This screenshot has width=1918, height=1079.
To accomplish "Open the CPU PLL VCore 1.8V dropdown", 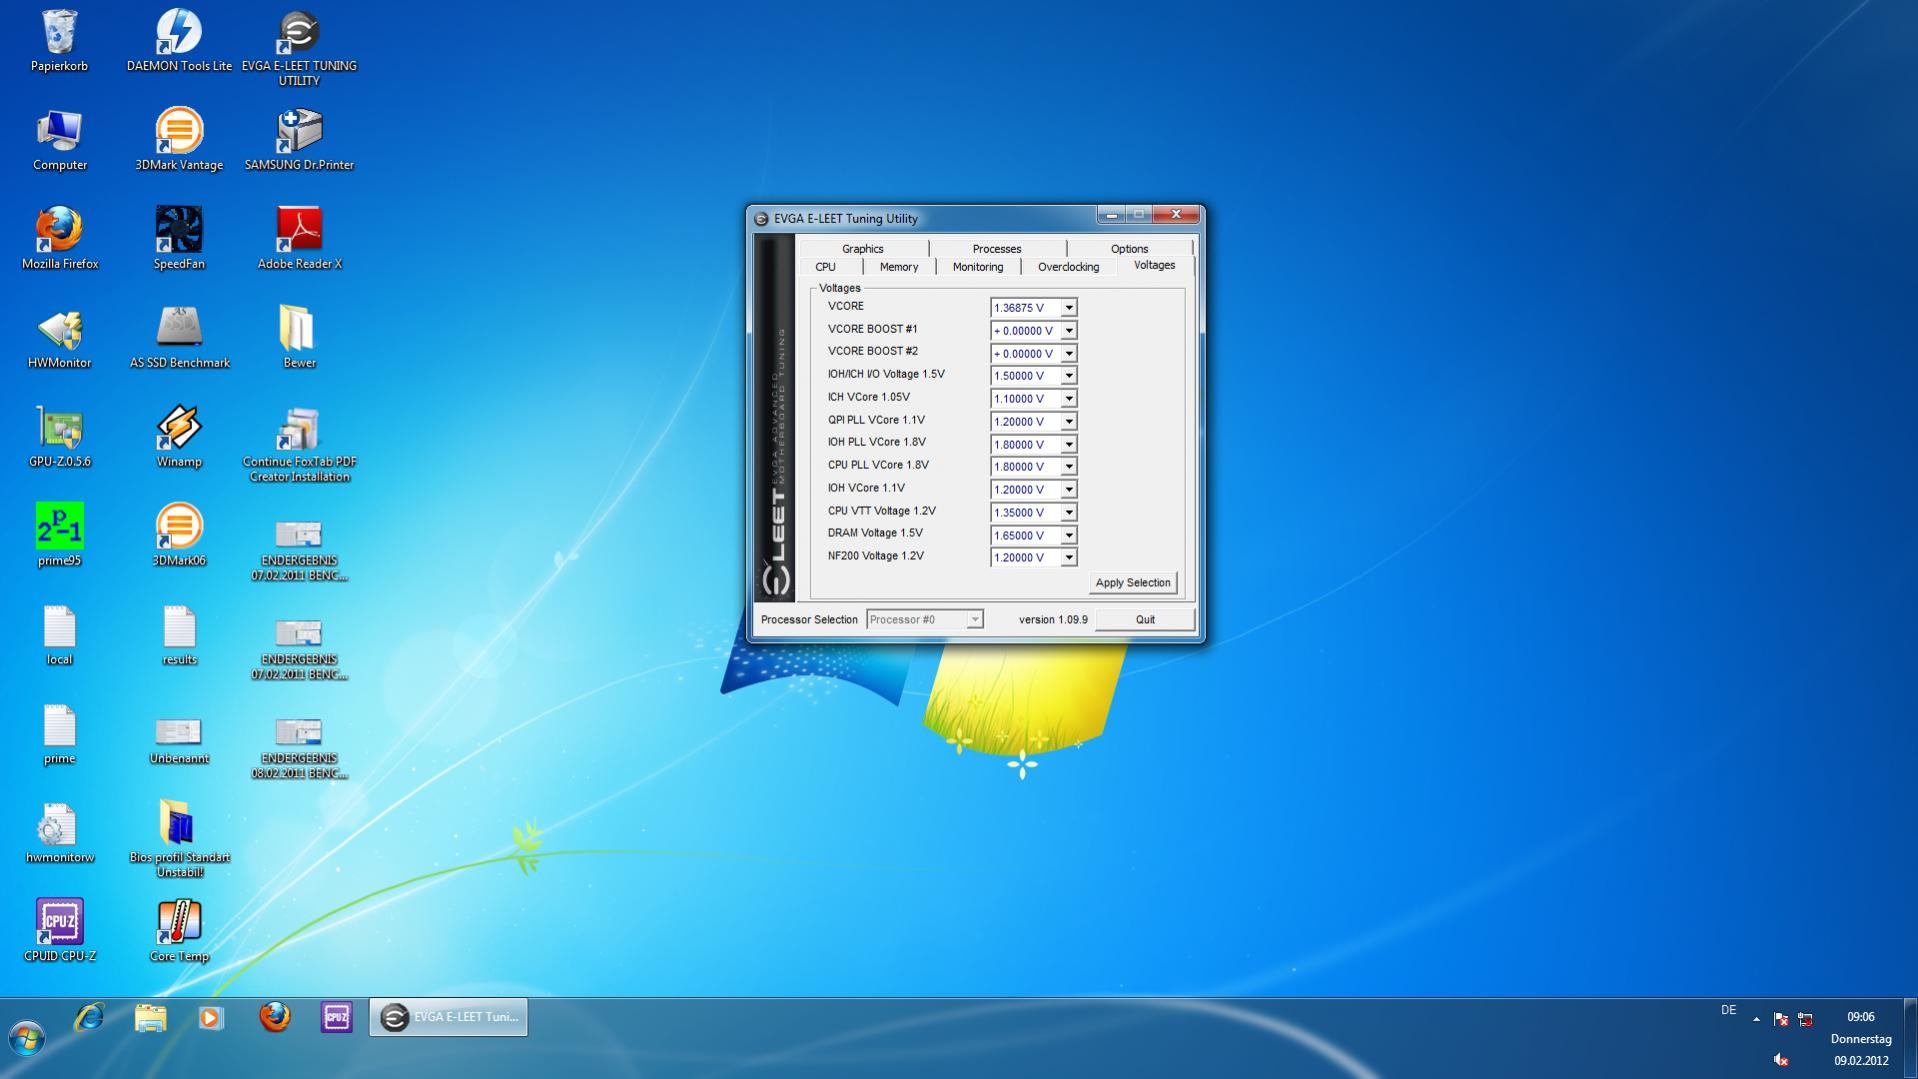I will [1069, 467].
